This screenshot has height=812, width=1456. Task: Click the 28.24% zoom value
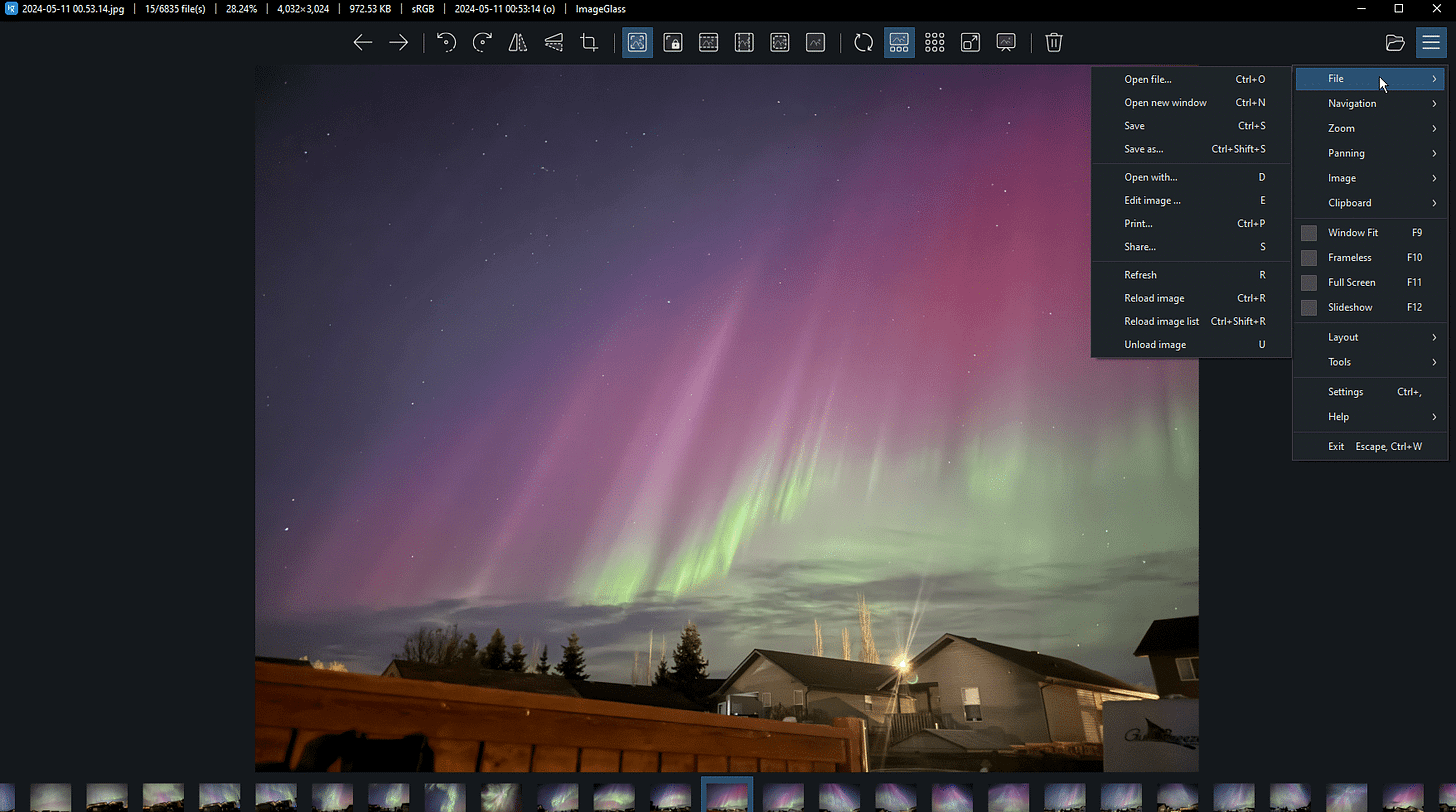(x=241, y=9)
